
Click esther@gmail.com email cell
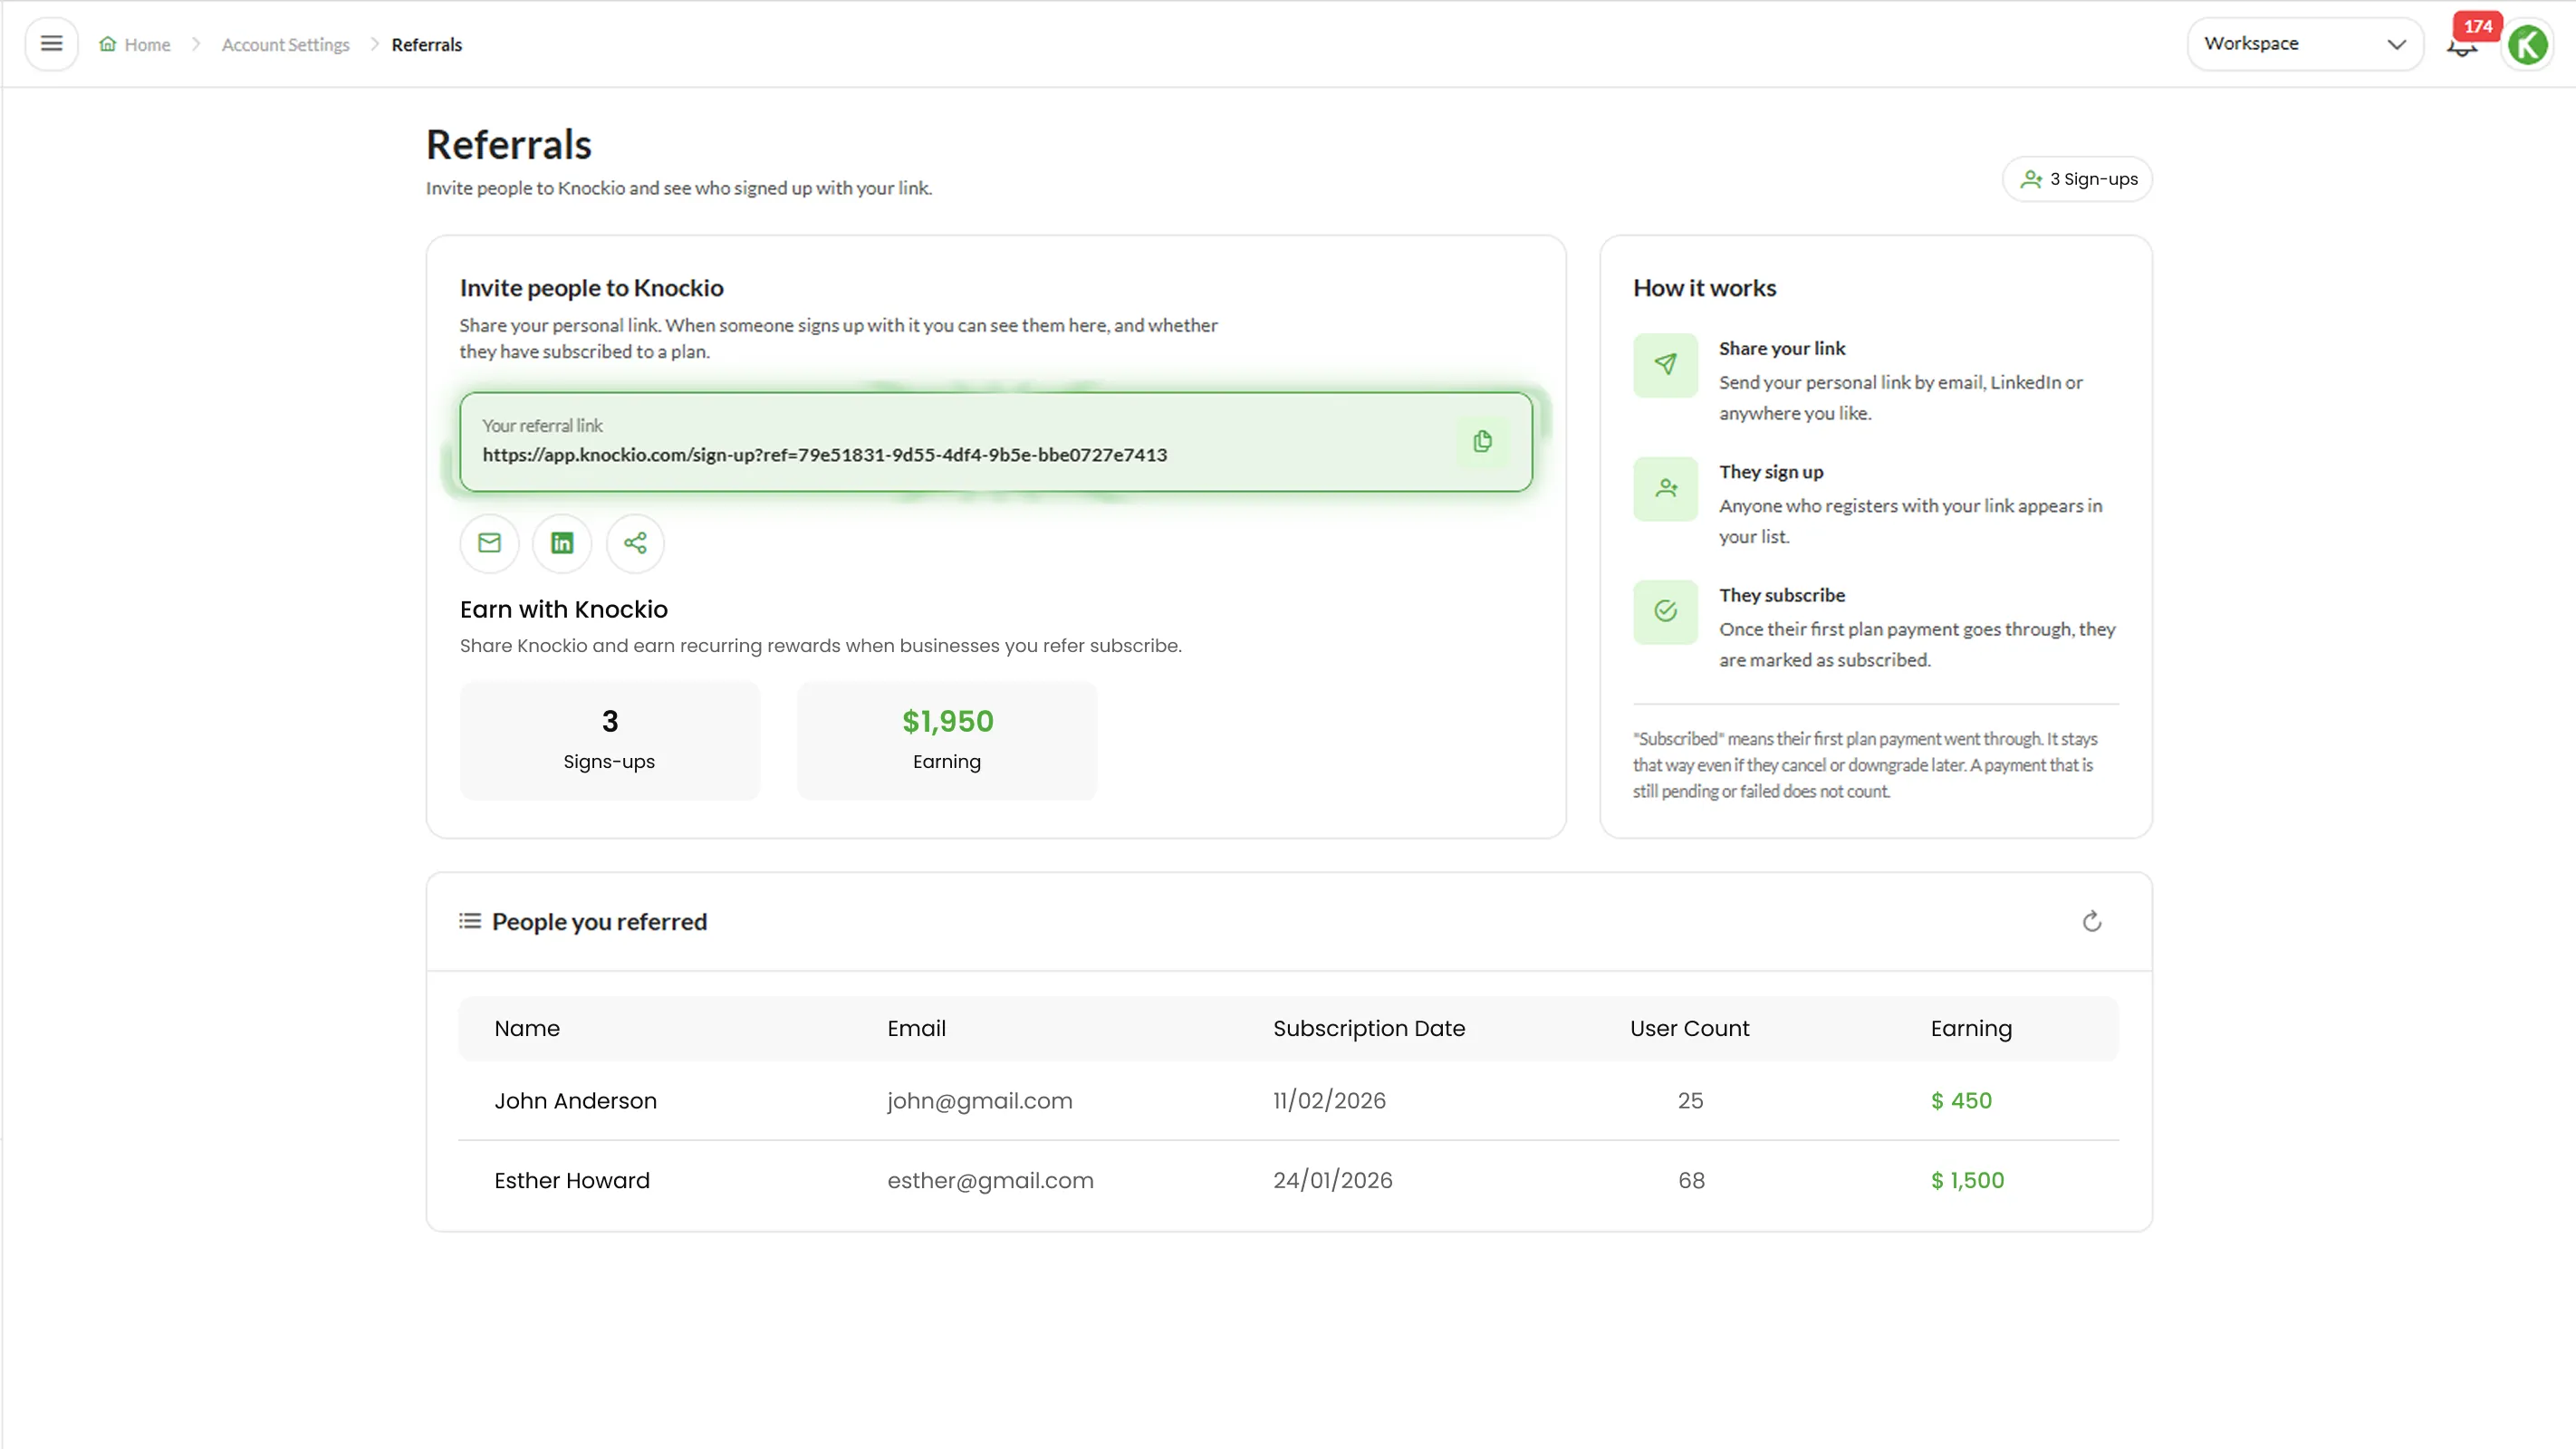click(x=991, y=1181)
